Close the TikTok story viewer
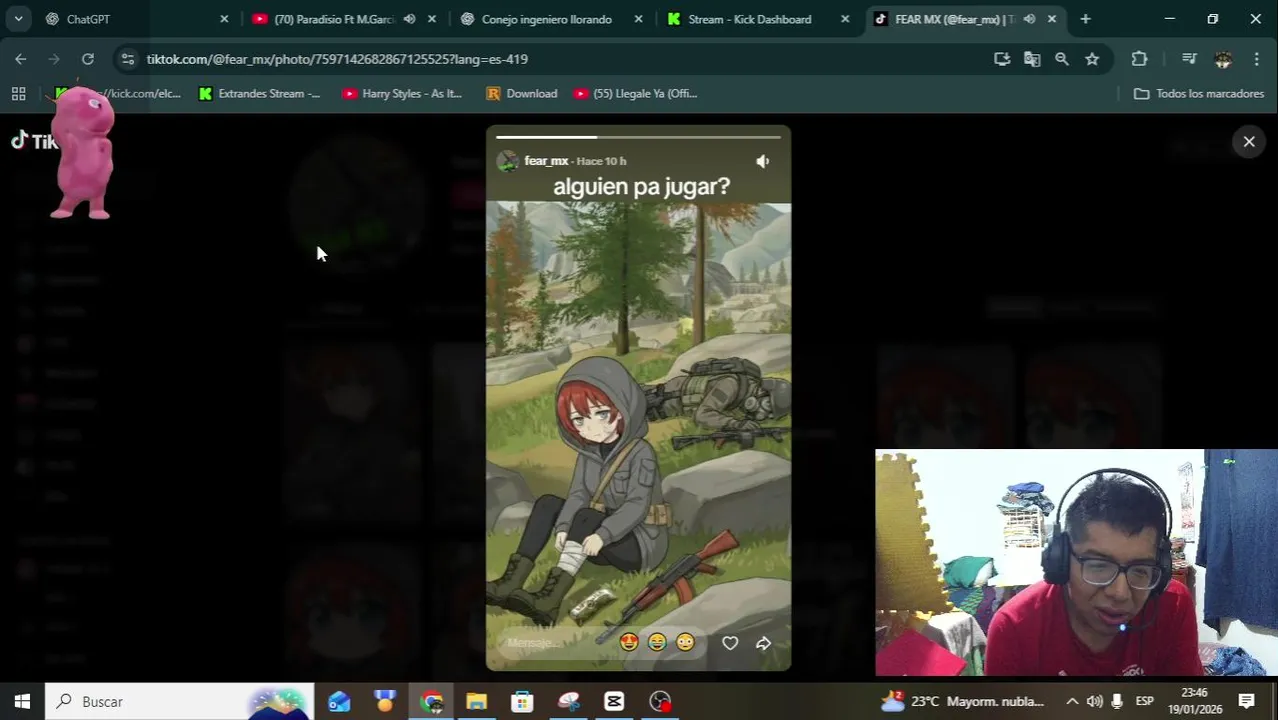The image size is (1278, 720). (x=1249, y=142)
